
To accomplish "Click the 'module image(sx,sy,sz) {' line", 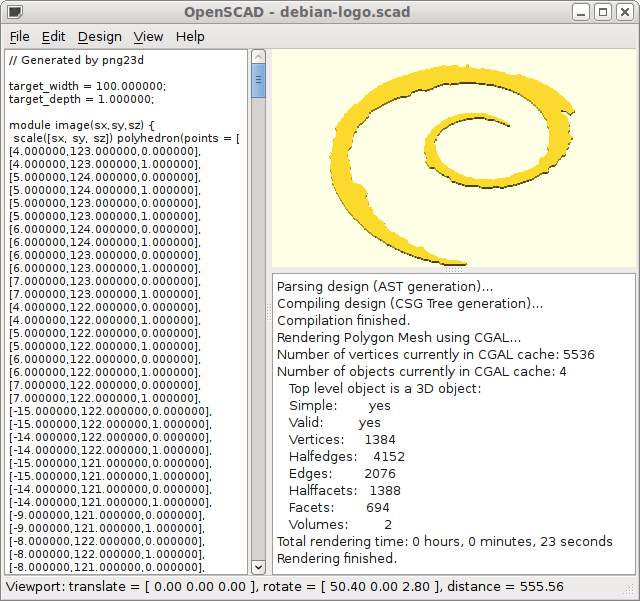I will pyautogui.click(x=82, y=125).
